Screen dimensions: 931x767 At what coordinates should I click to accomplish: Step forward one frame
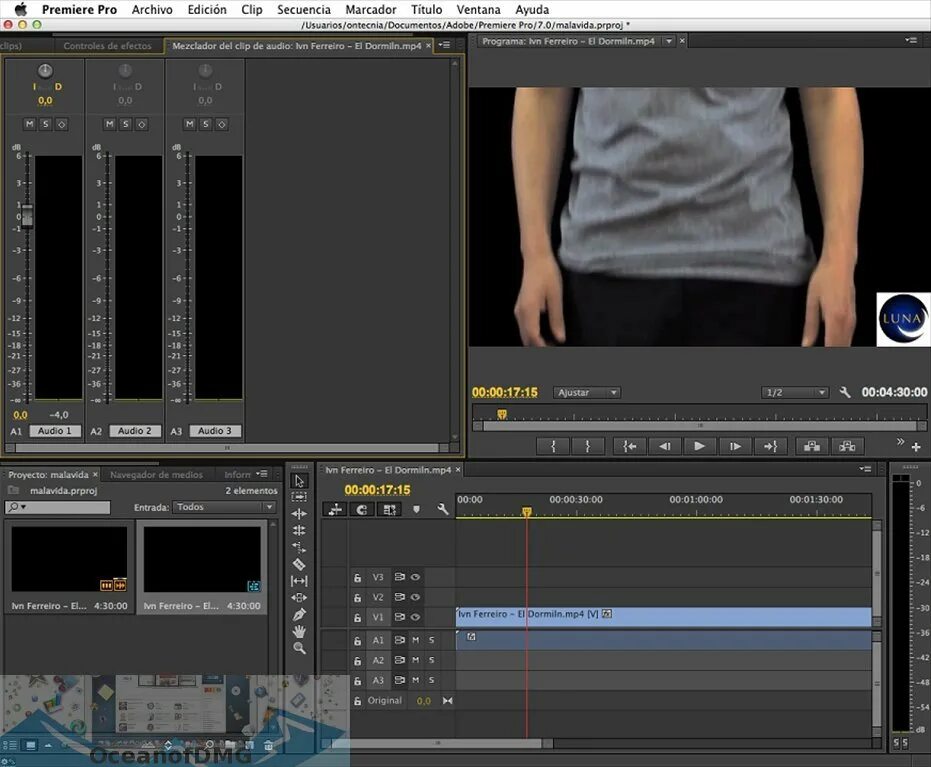[734, 446]
